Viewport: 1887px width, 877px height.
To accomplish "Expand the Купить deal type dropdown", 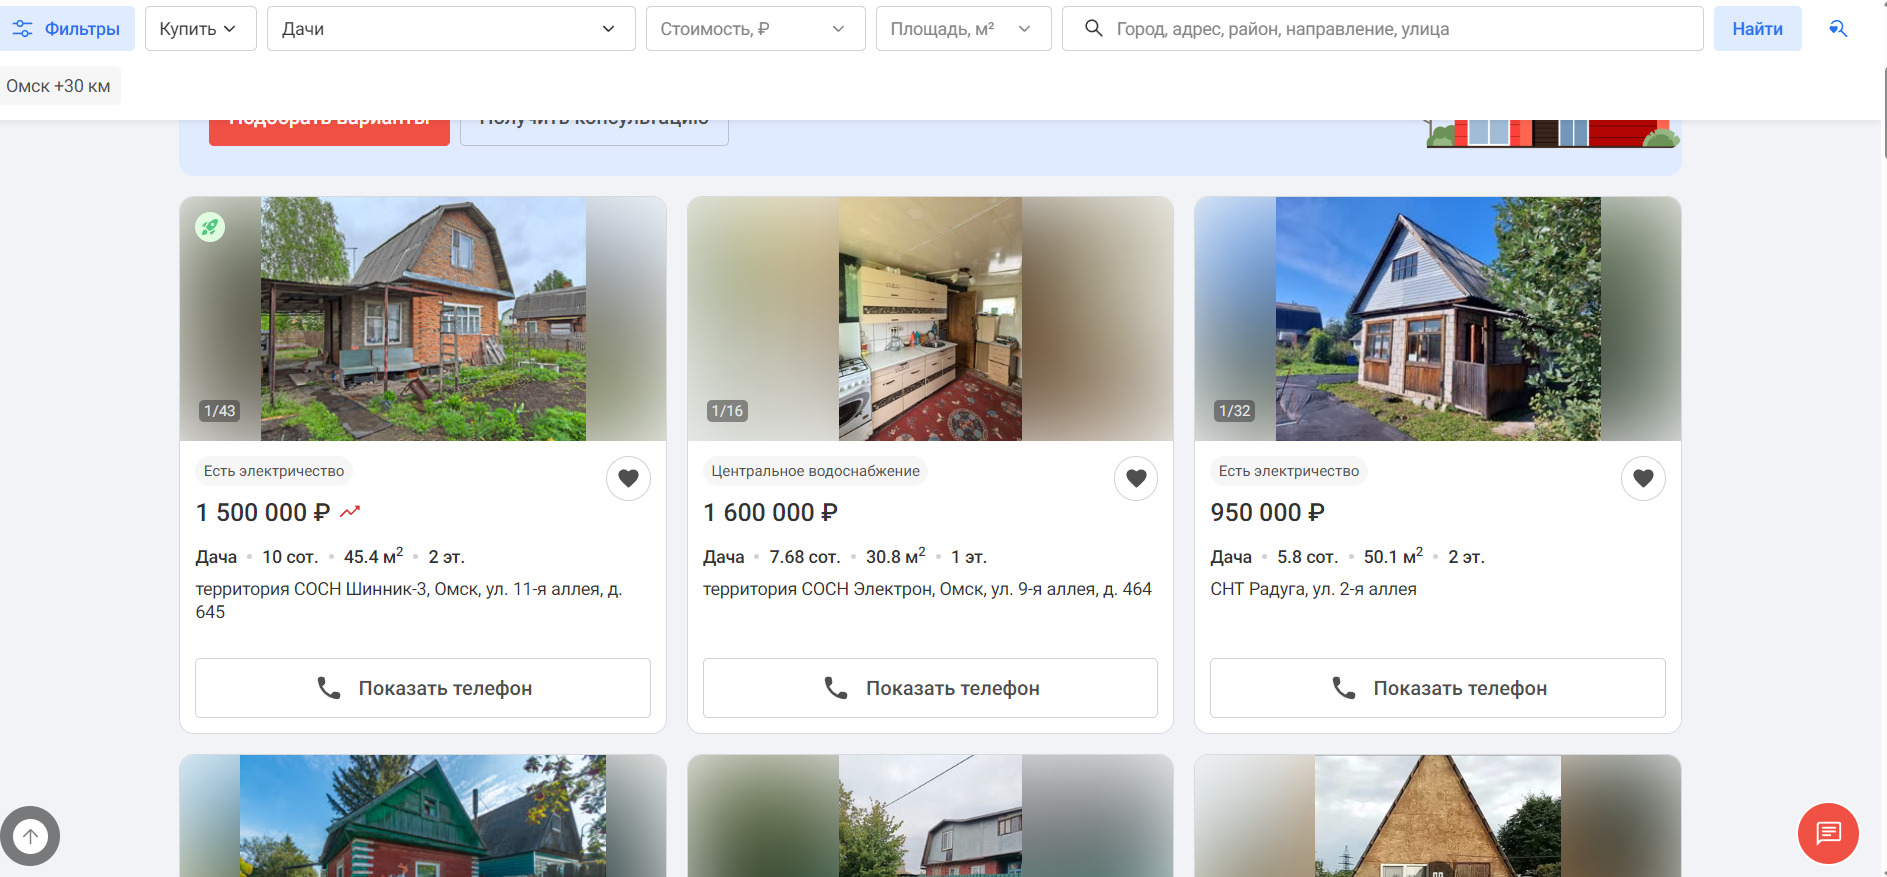I will [x=200, y=29].
